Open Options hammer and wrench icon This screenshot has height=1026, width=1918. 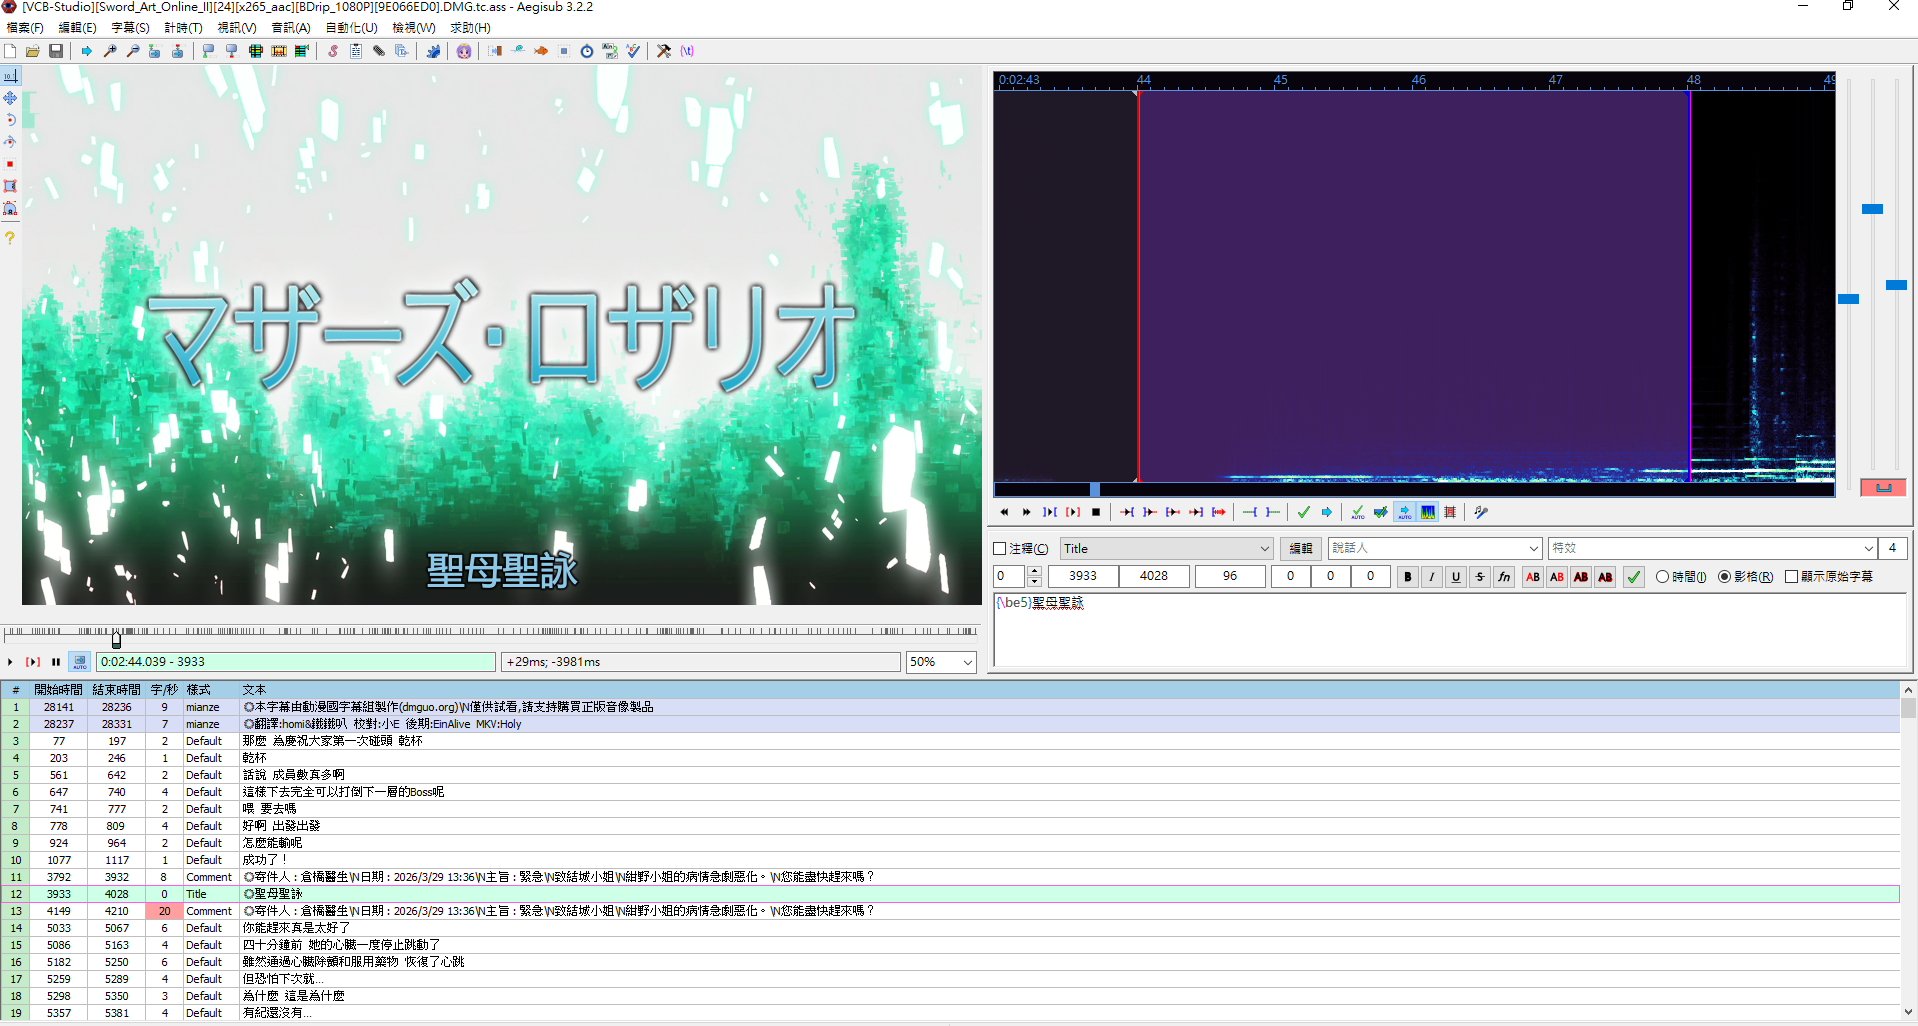pyautogui.click(x=664, y=51)
